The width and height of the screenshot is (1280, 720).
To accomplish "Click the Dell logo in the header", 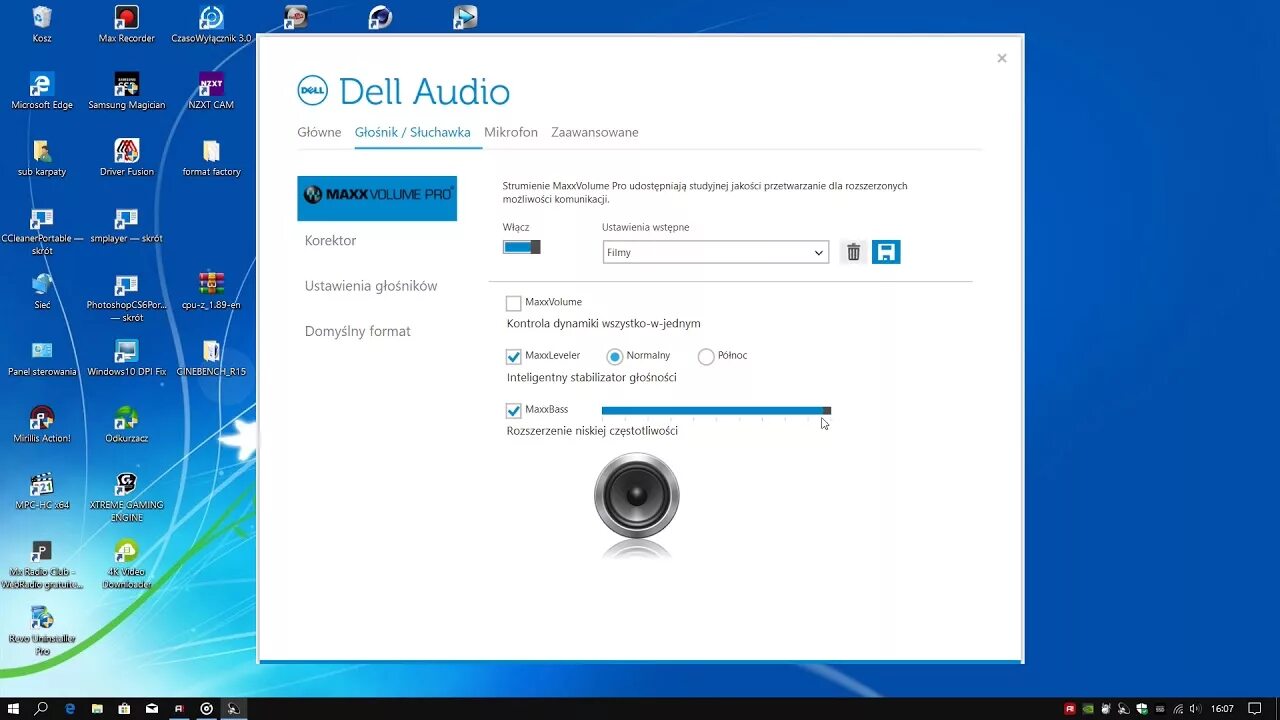I will [x=313, y=91].
